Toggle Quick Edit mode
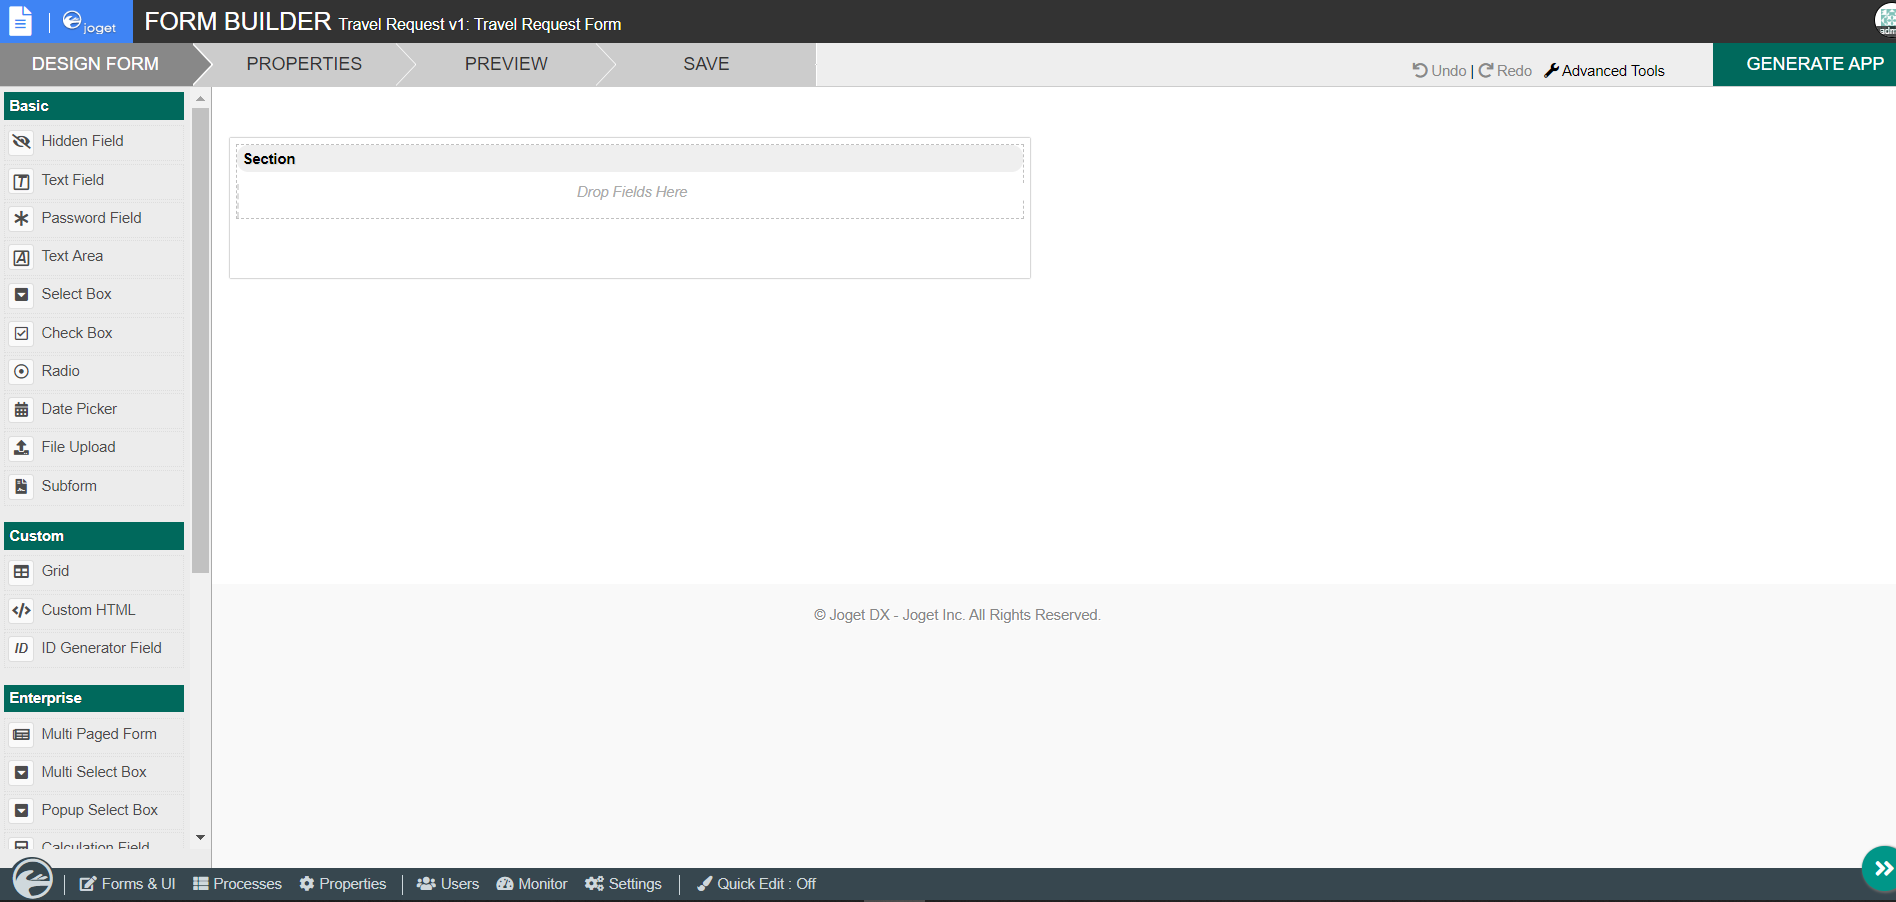 [x=757, y=884]
